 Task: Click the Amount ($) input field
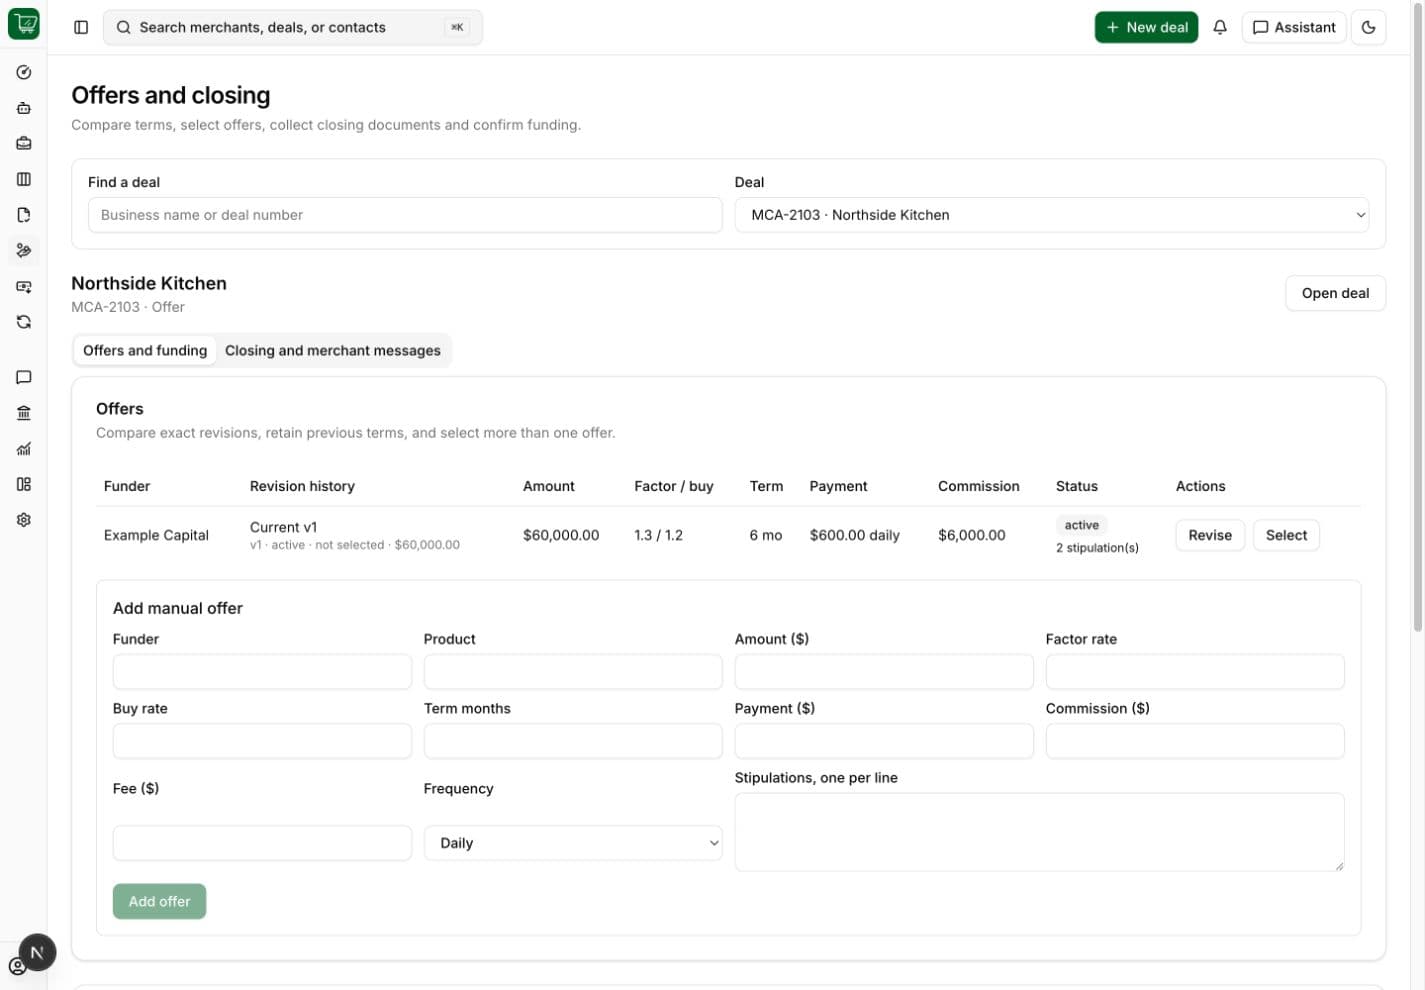[884, 672]
